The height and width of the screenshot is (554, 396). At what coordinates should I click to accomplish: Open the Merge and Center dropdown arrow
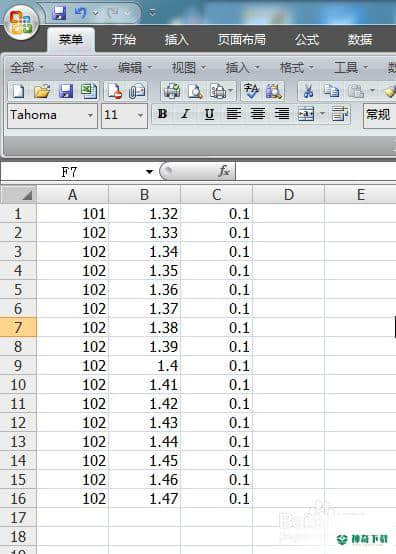(x=322, y=114)
